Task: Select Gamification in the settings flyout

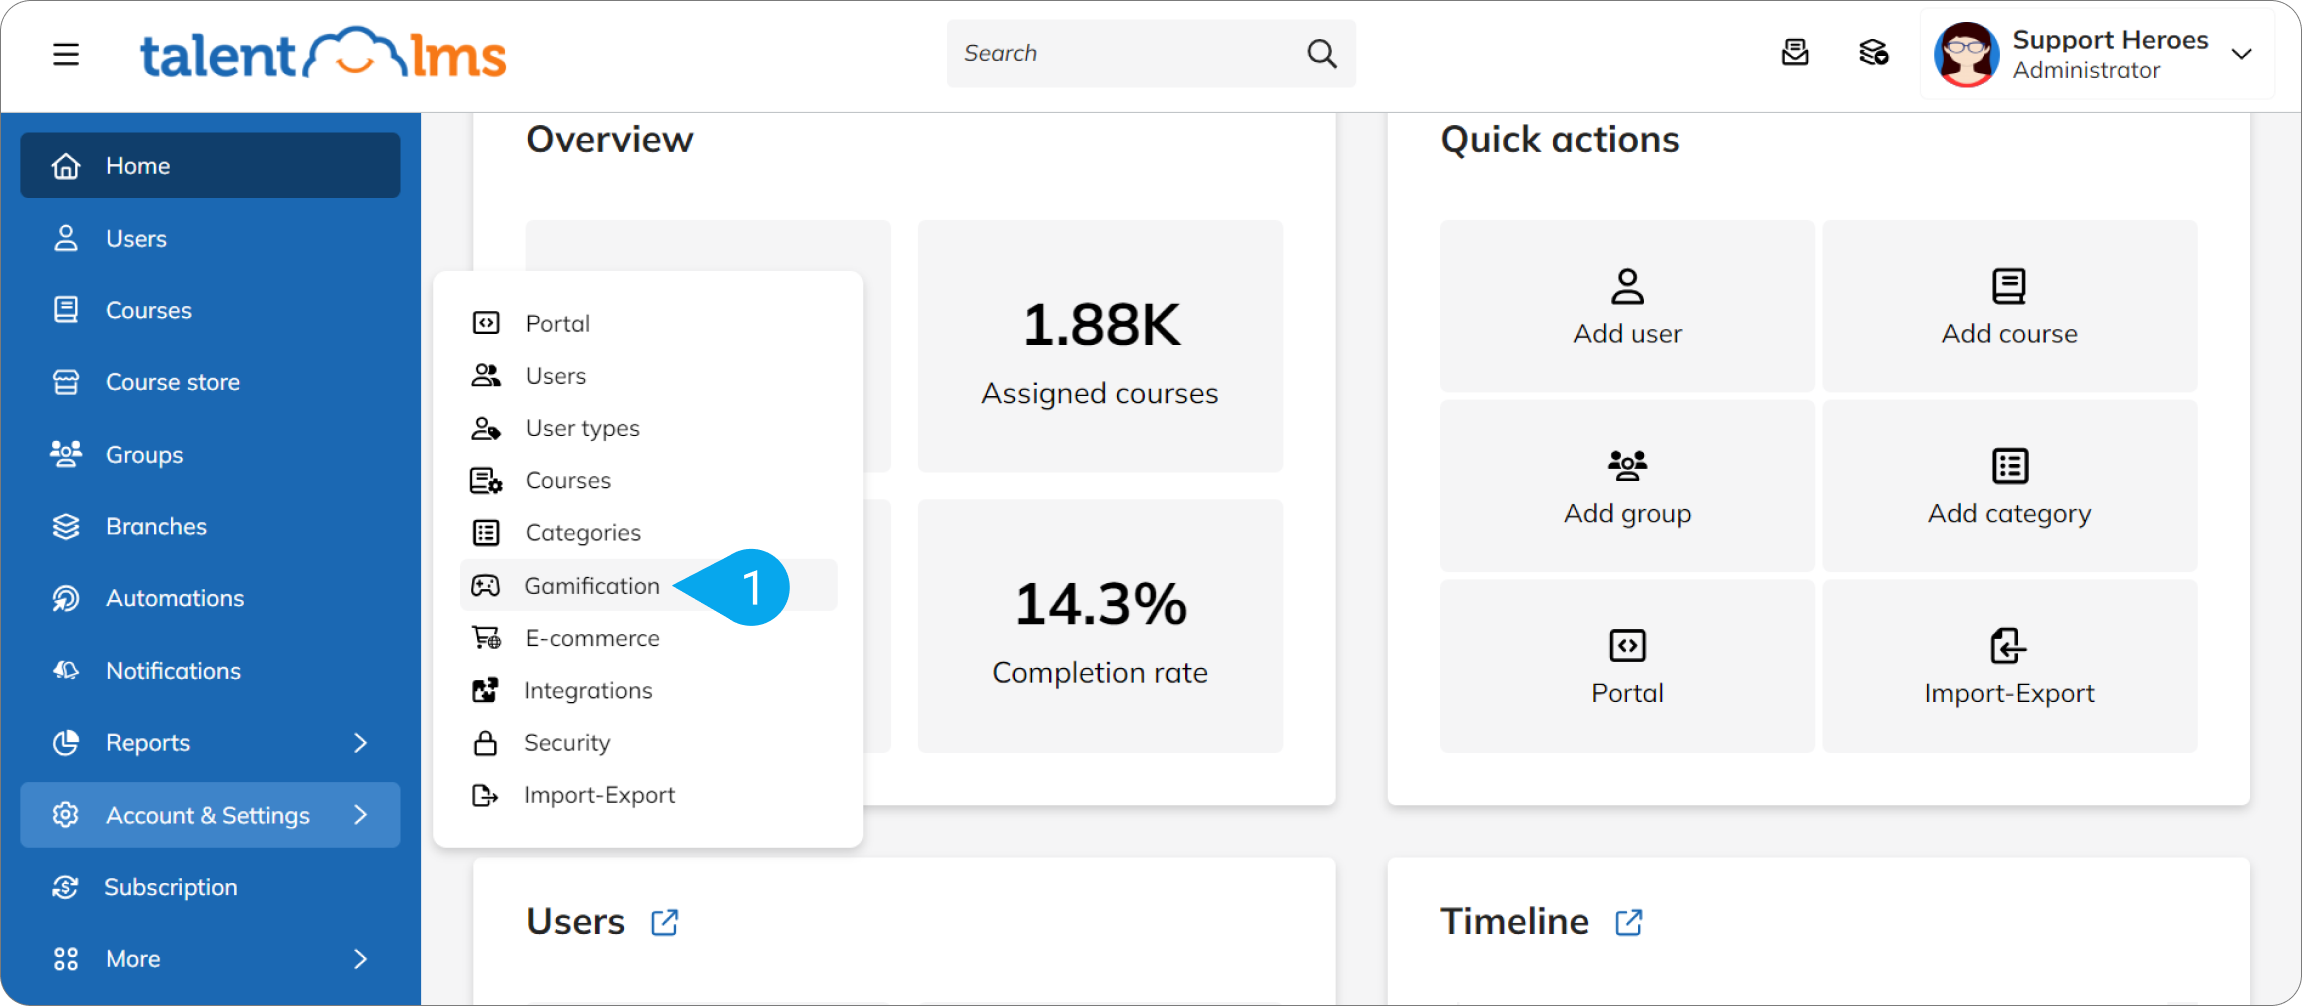Action: (648, 585)
